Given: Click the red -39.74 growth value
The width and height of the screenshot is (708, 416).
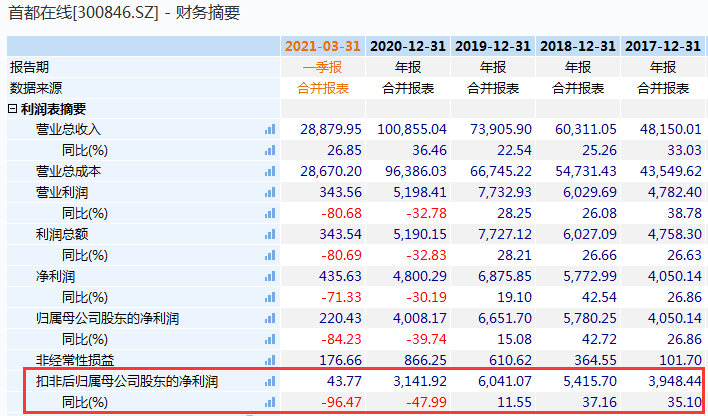Looking at the screenshot, I should coord(426,339).
